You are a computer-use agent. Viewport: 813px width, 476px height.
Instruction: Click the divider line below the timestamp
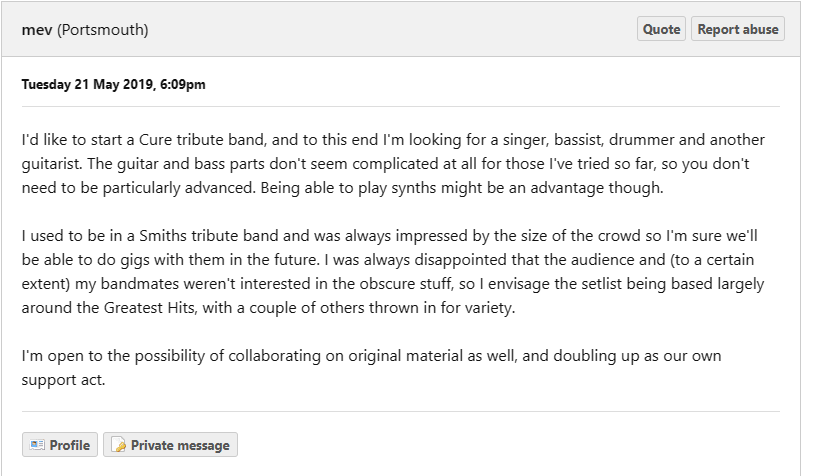[x=400, y=106]
